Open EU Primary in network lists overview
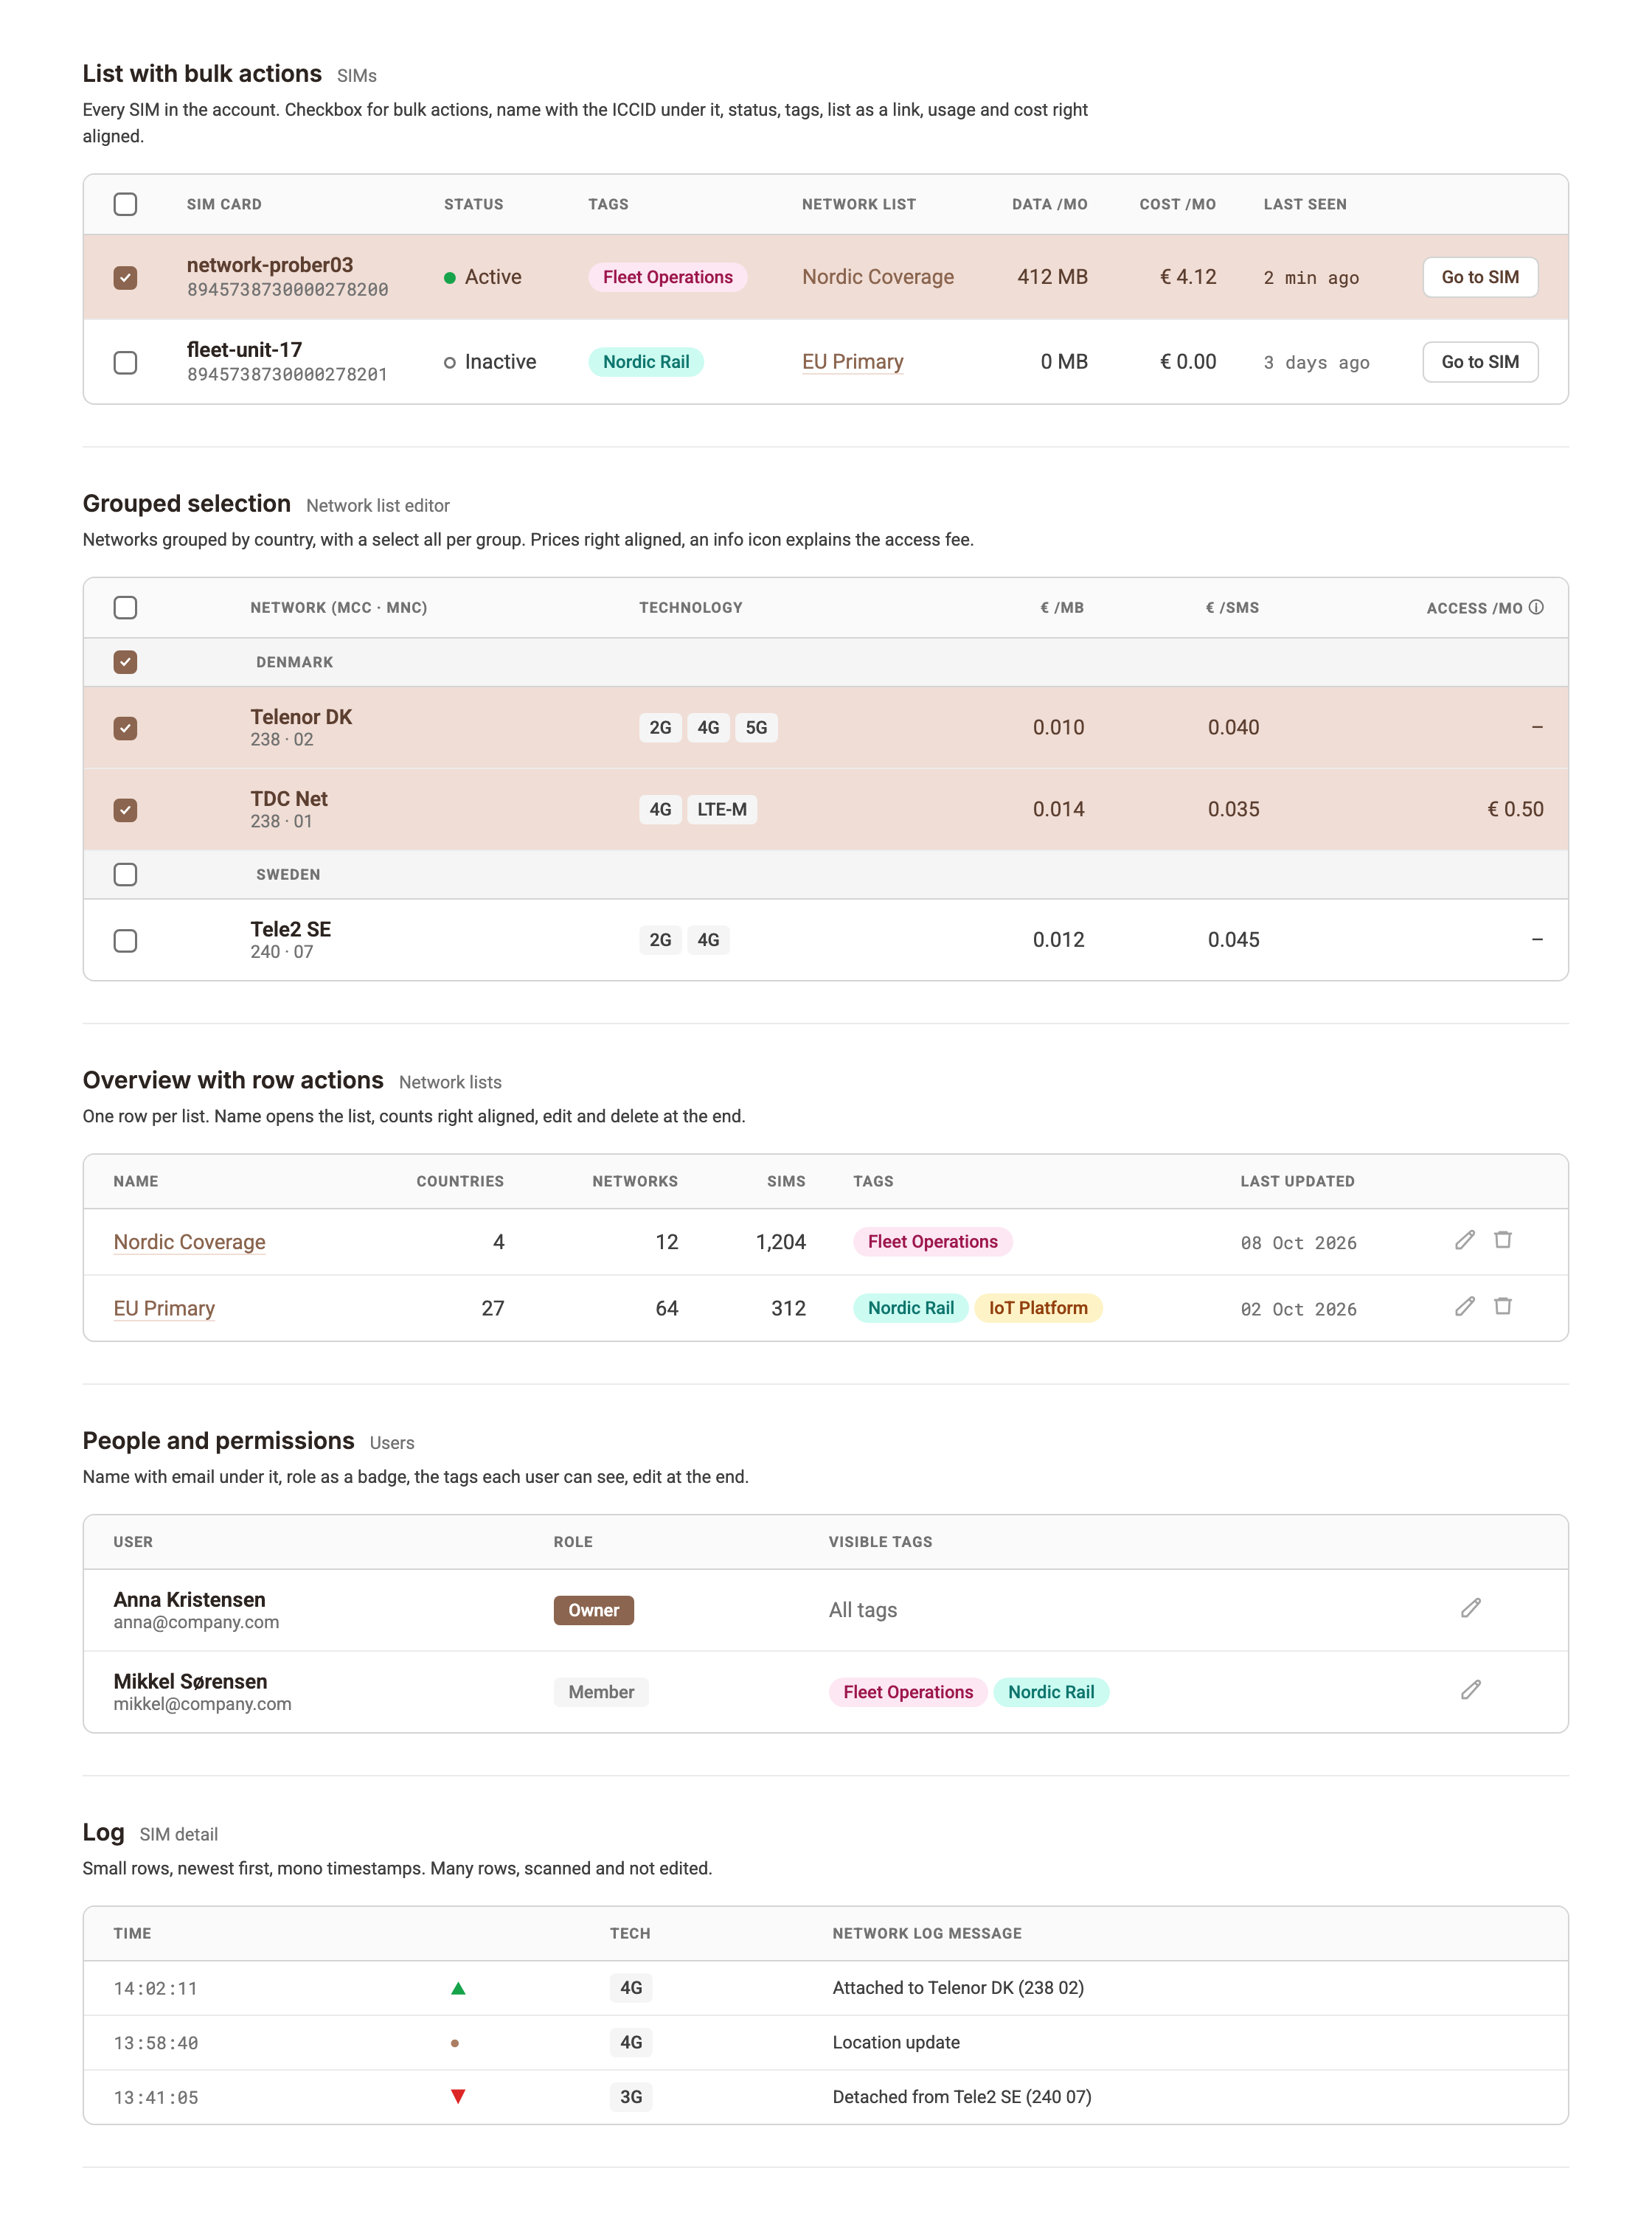 point(164,1308)
